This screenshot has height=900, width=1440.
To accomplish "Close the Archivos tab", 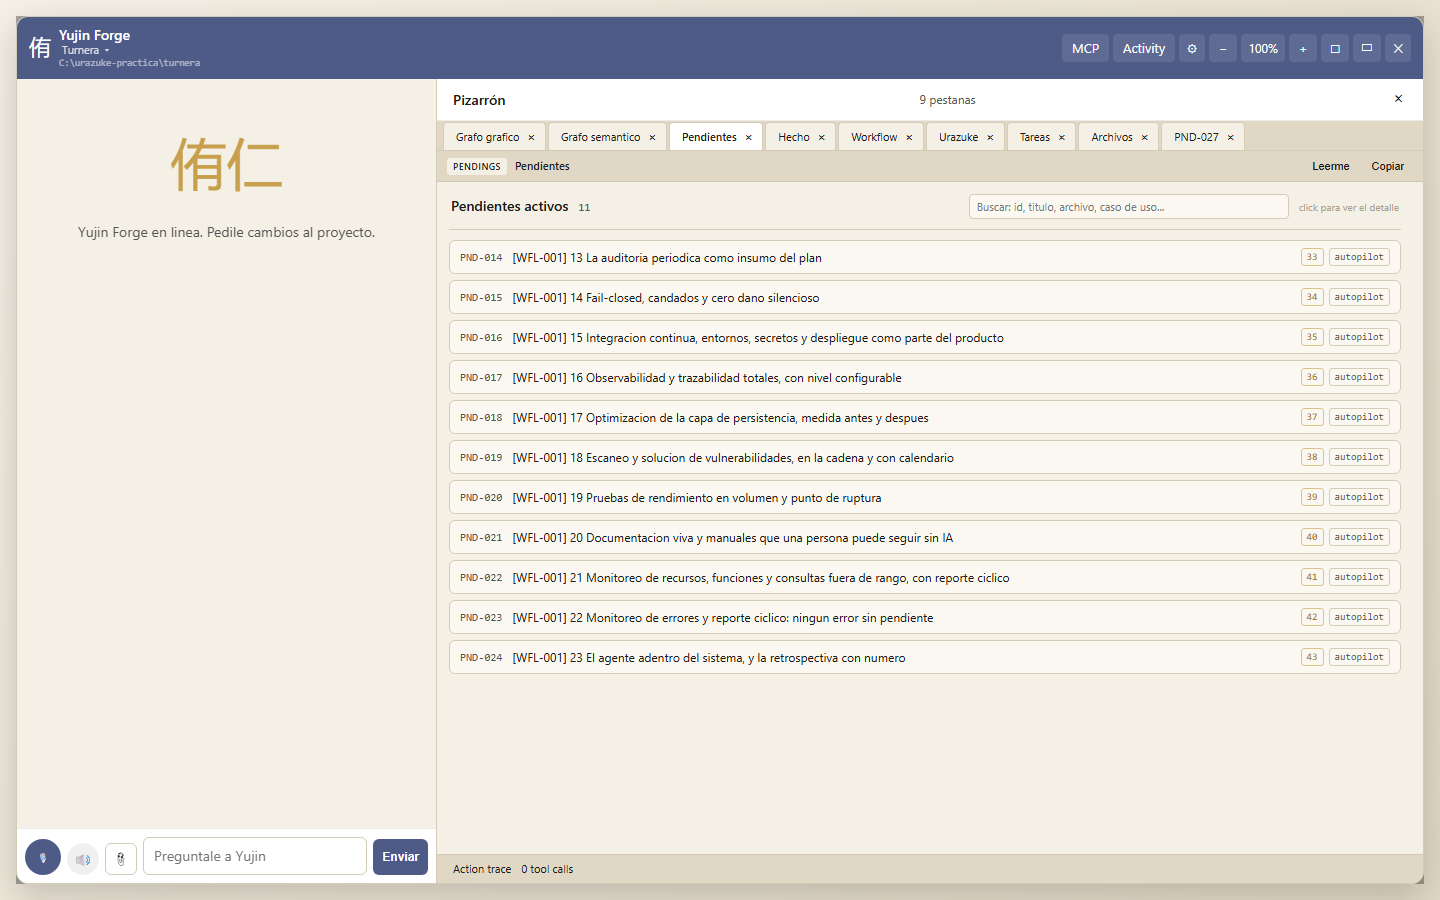I will point(1144,137).
